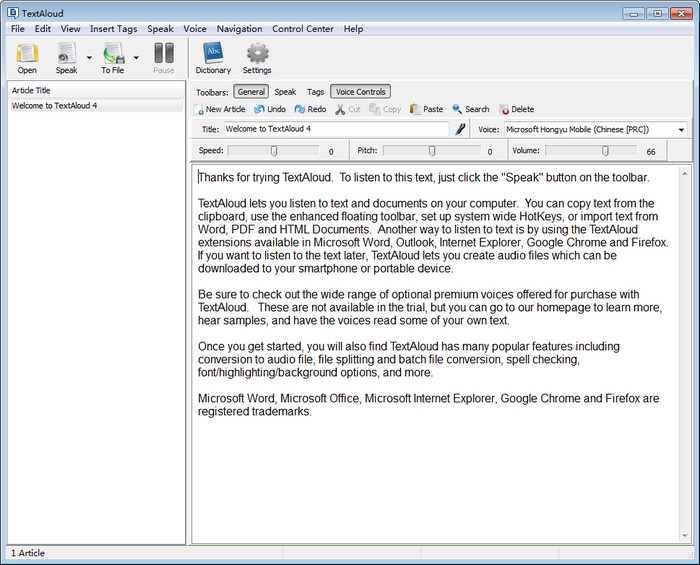The height and width of the screenshot is (565, 700).
Task: Click the scrollbar down arrow in text area
Action: tap(684, 535)
